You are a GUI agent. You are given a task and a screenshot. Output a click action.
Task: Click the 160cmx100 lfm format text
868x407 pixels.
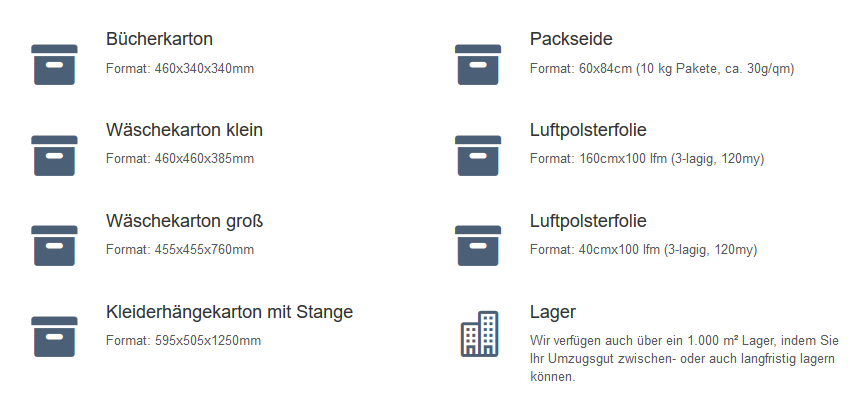coord(647,159)
